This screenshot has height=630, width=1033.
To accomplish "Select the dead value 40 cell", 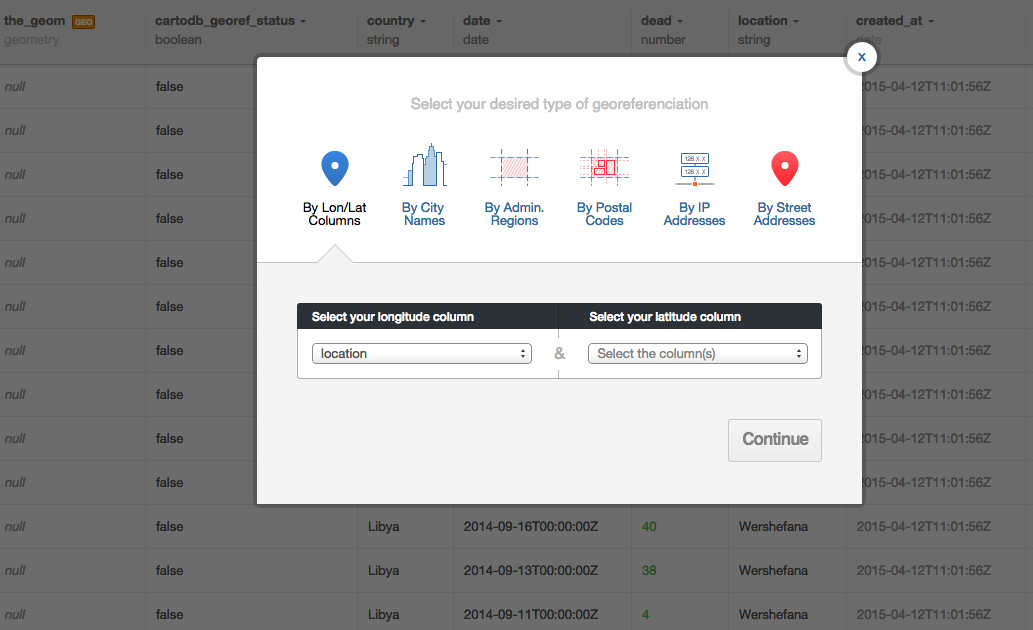I will click(649, 527).
